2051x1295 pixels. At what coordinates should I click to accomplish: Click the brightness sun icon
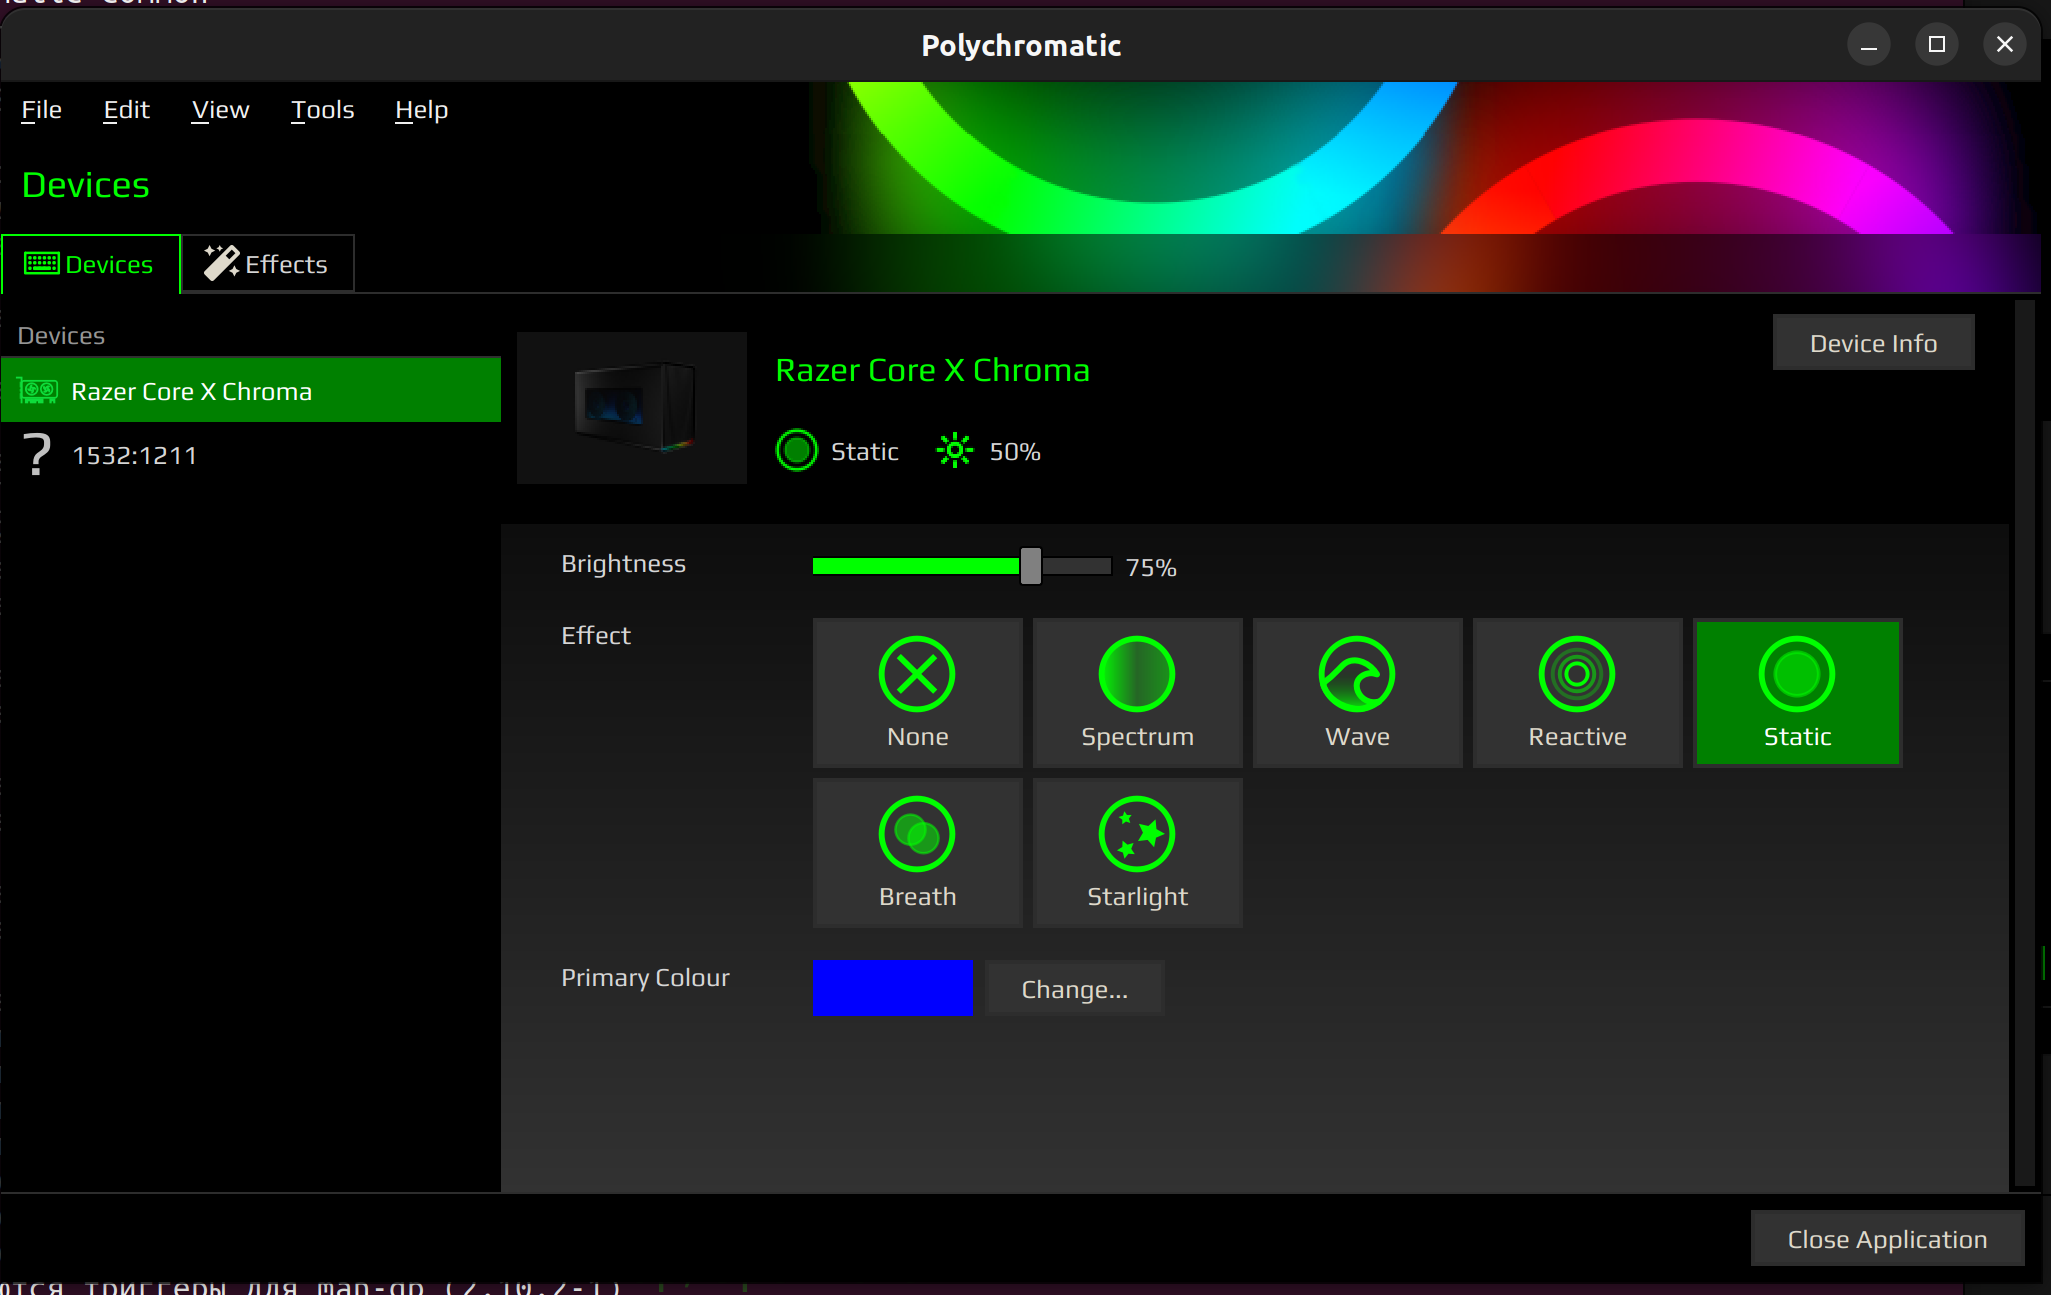click(954, 451)
